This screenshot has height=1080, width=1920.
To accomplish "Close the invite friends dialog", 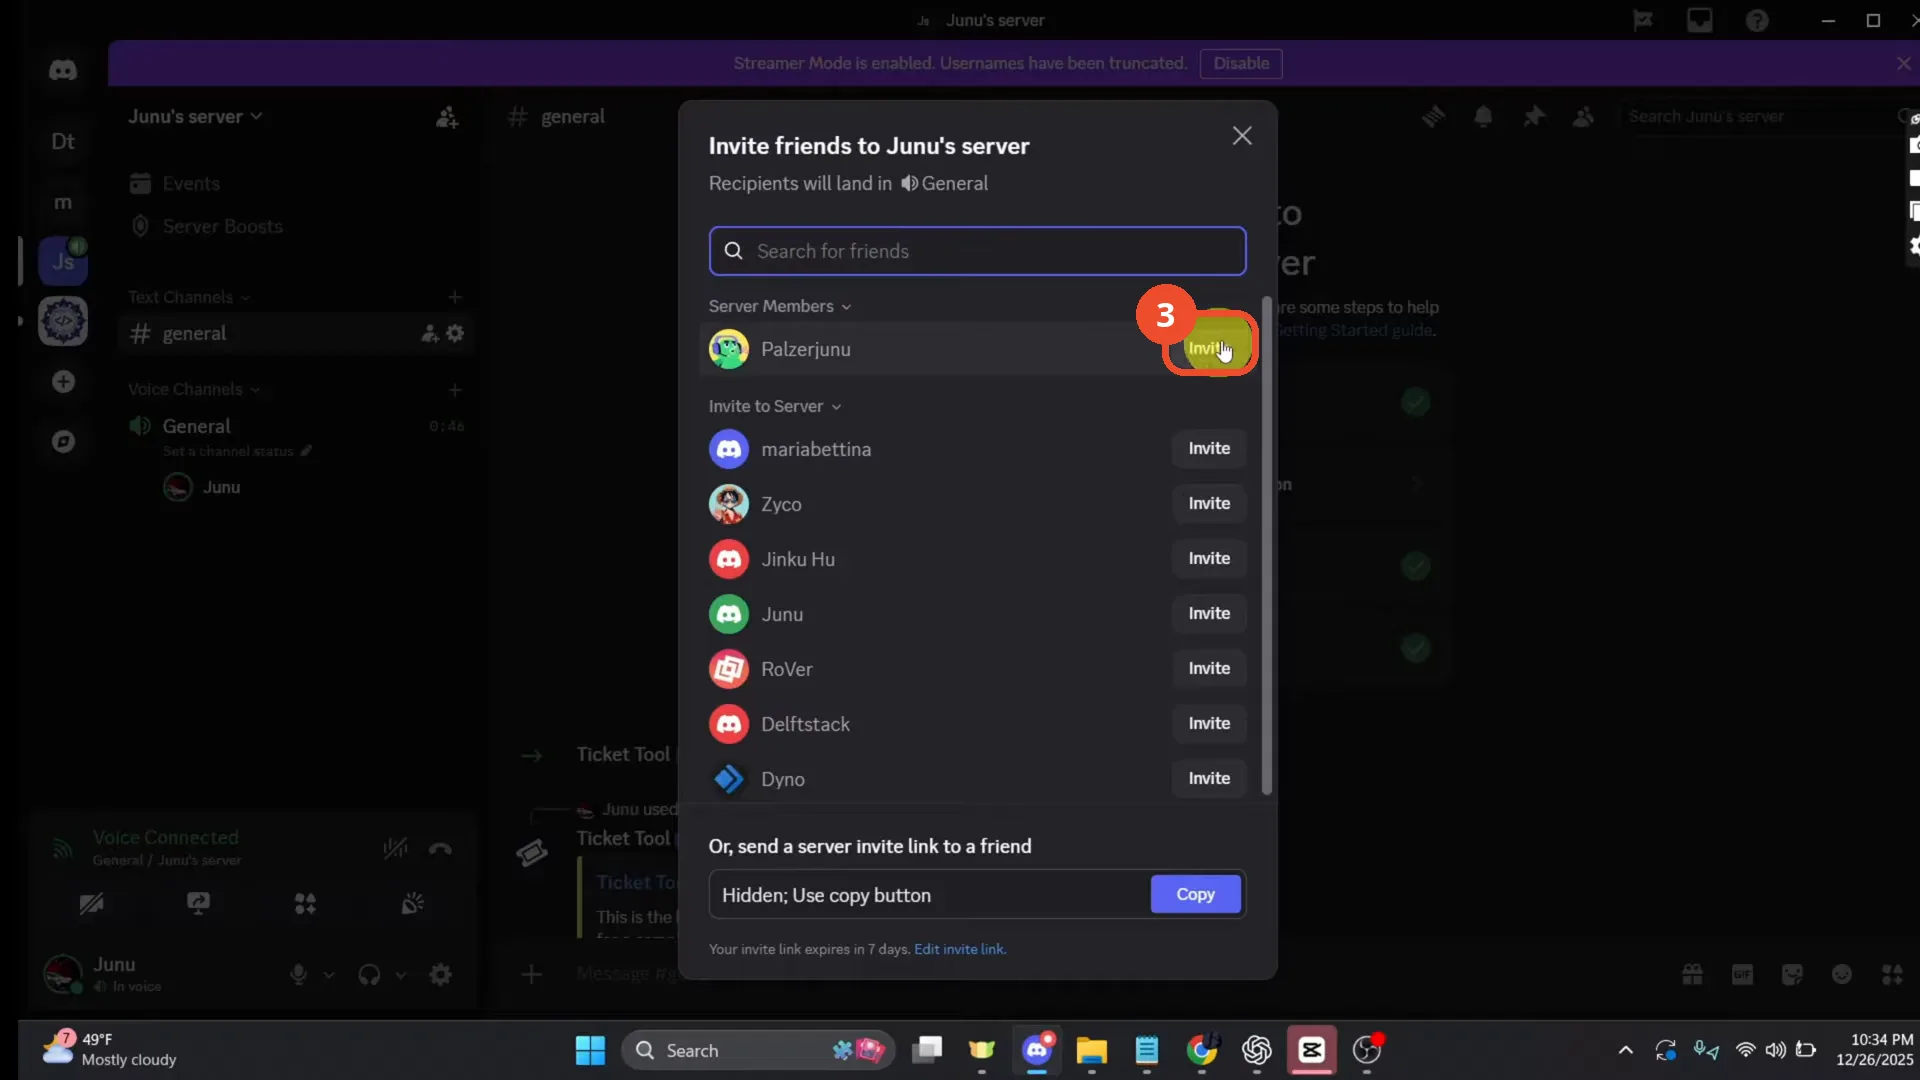I will pyautogui.click(x=1242, y=136).
